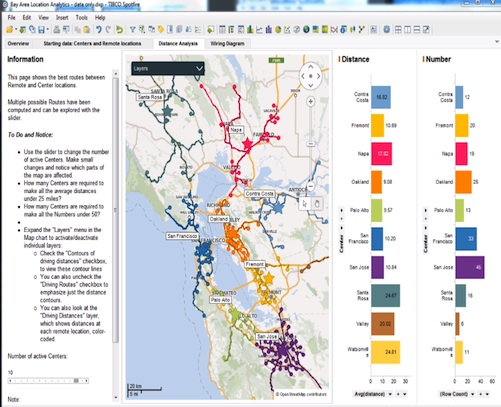
Task: Click the active Centers slider handle
Action: 76,380
